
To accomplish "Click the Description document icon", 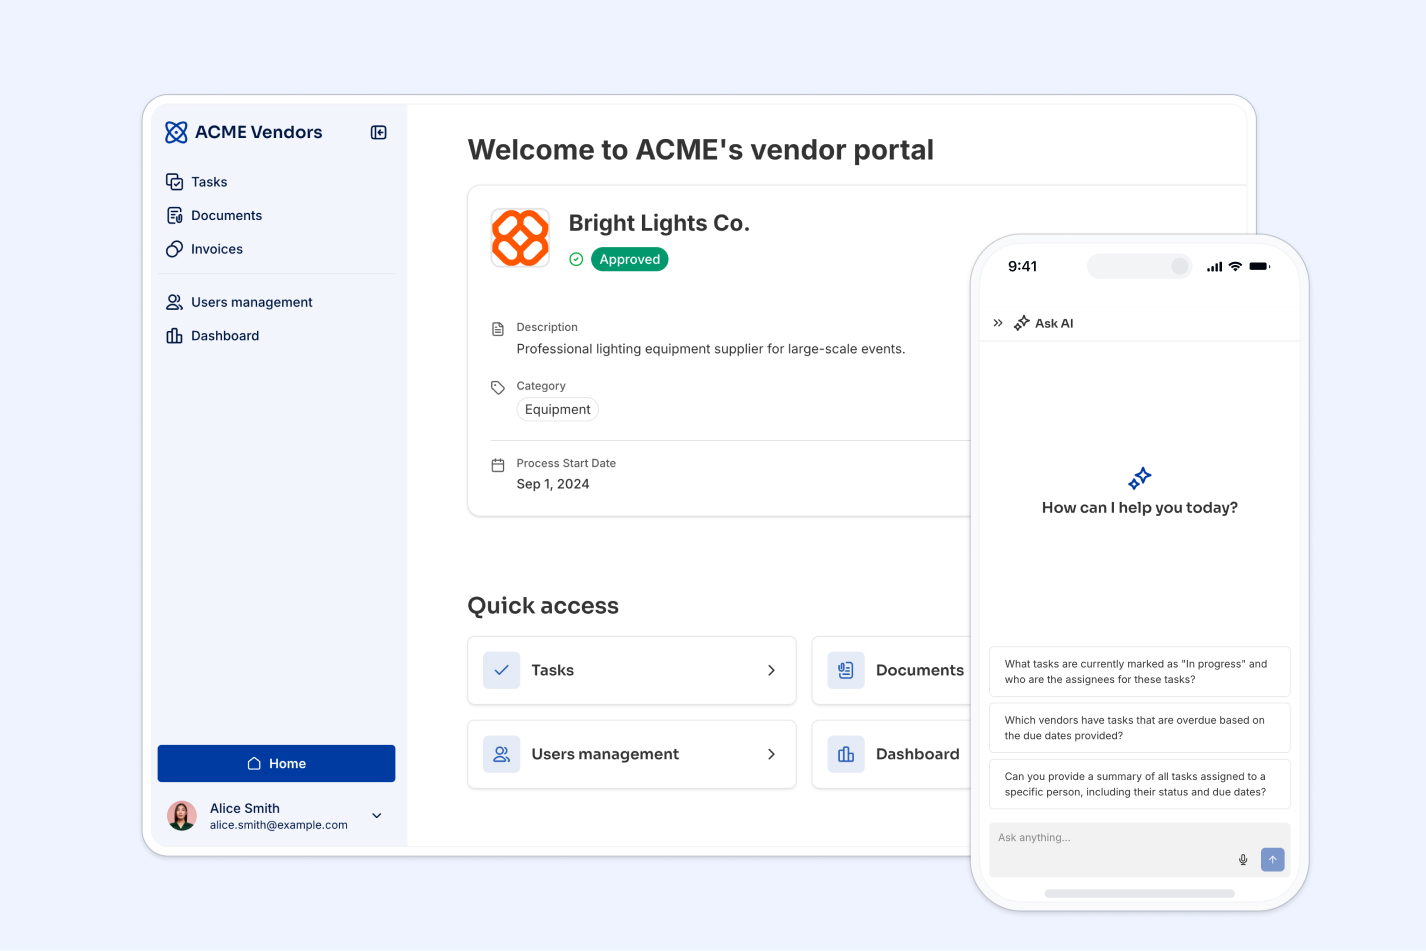I will point(498,329).
